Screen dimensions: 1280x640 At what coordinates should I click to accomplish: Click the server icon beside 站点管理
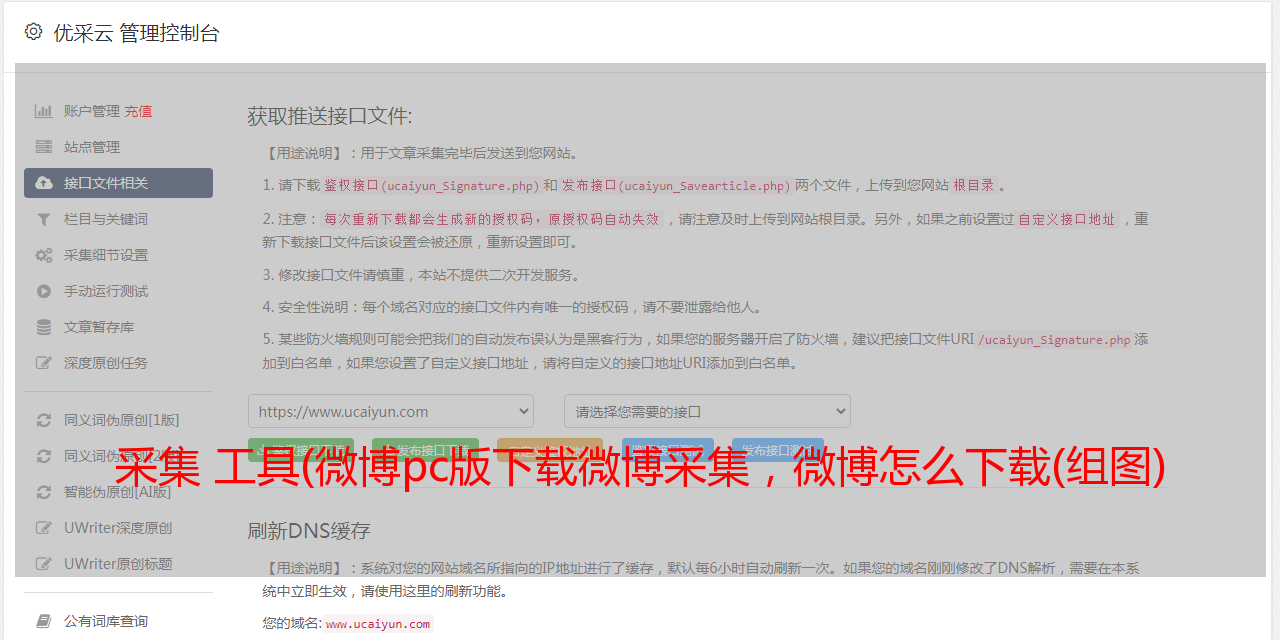(x=44, y=147)
